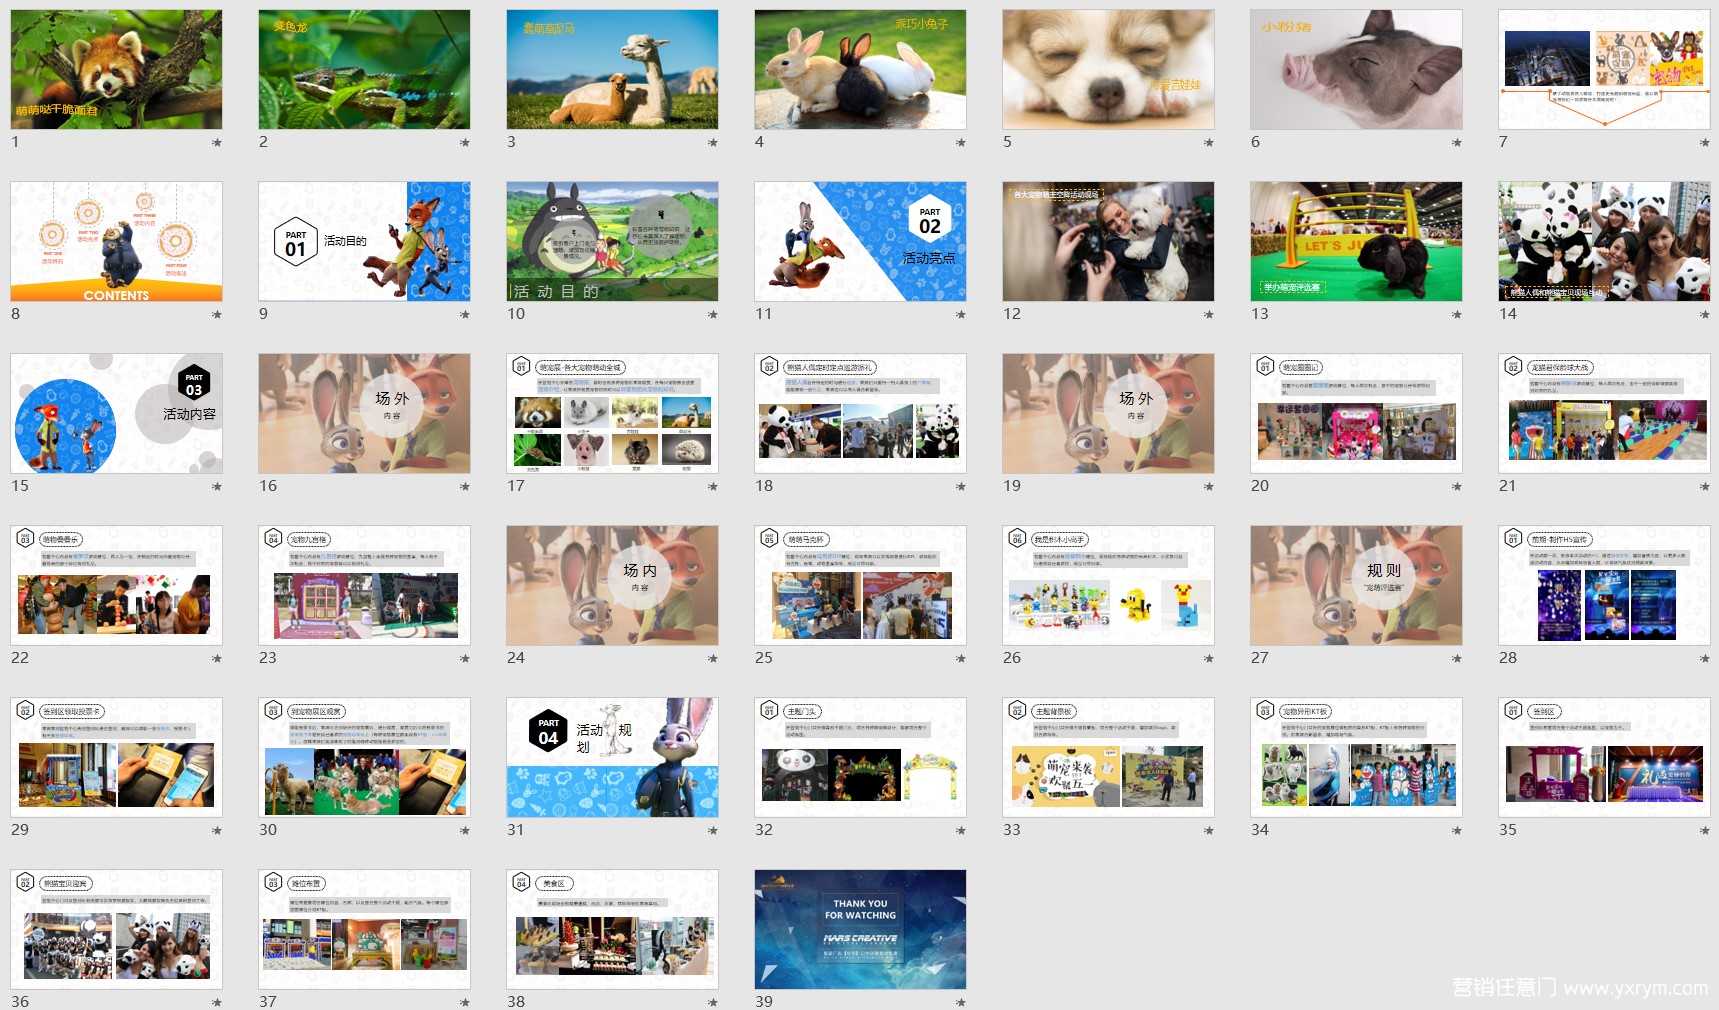Select slide 9 PART 01 thumbnail

(364, 241)
